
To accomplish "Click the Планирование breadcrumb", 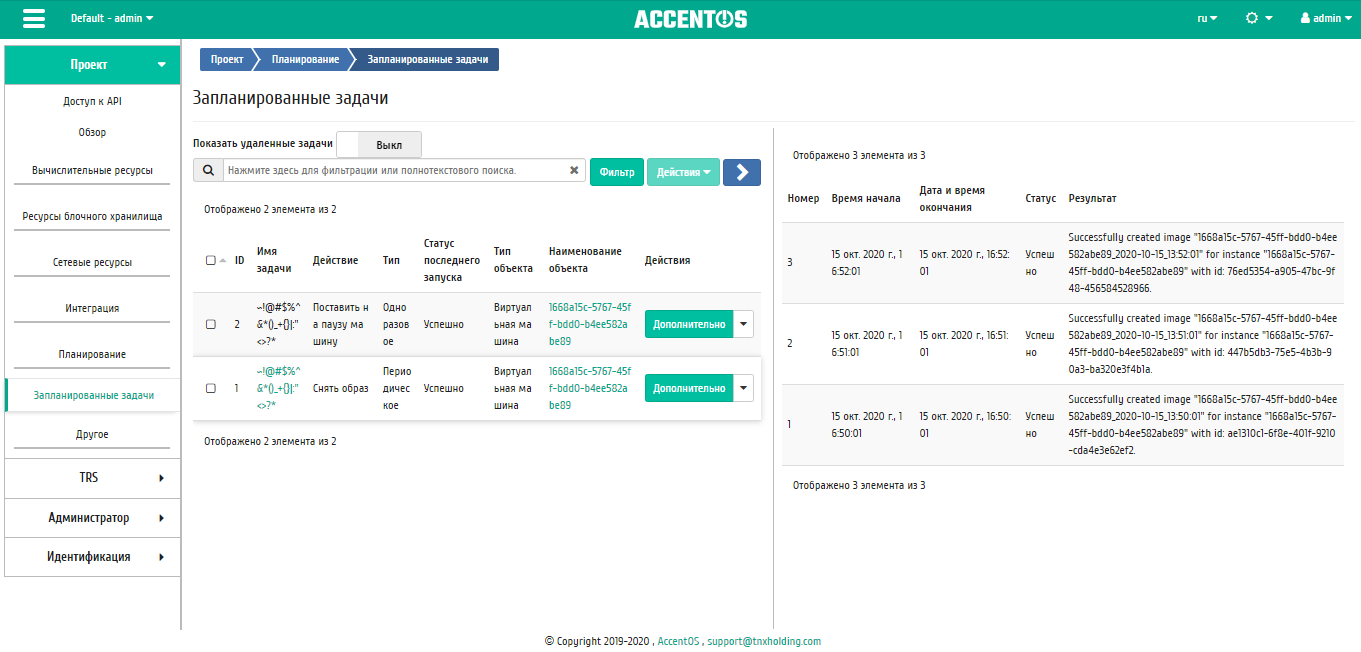I will [305, 60].
